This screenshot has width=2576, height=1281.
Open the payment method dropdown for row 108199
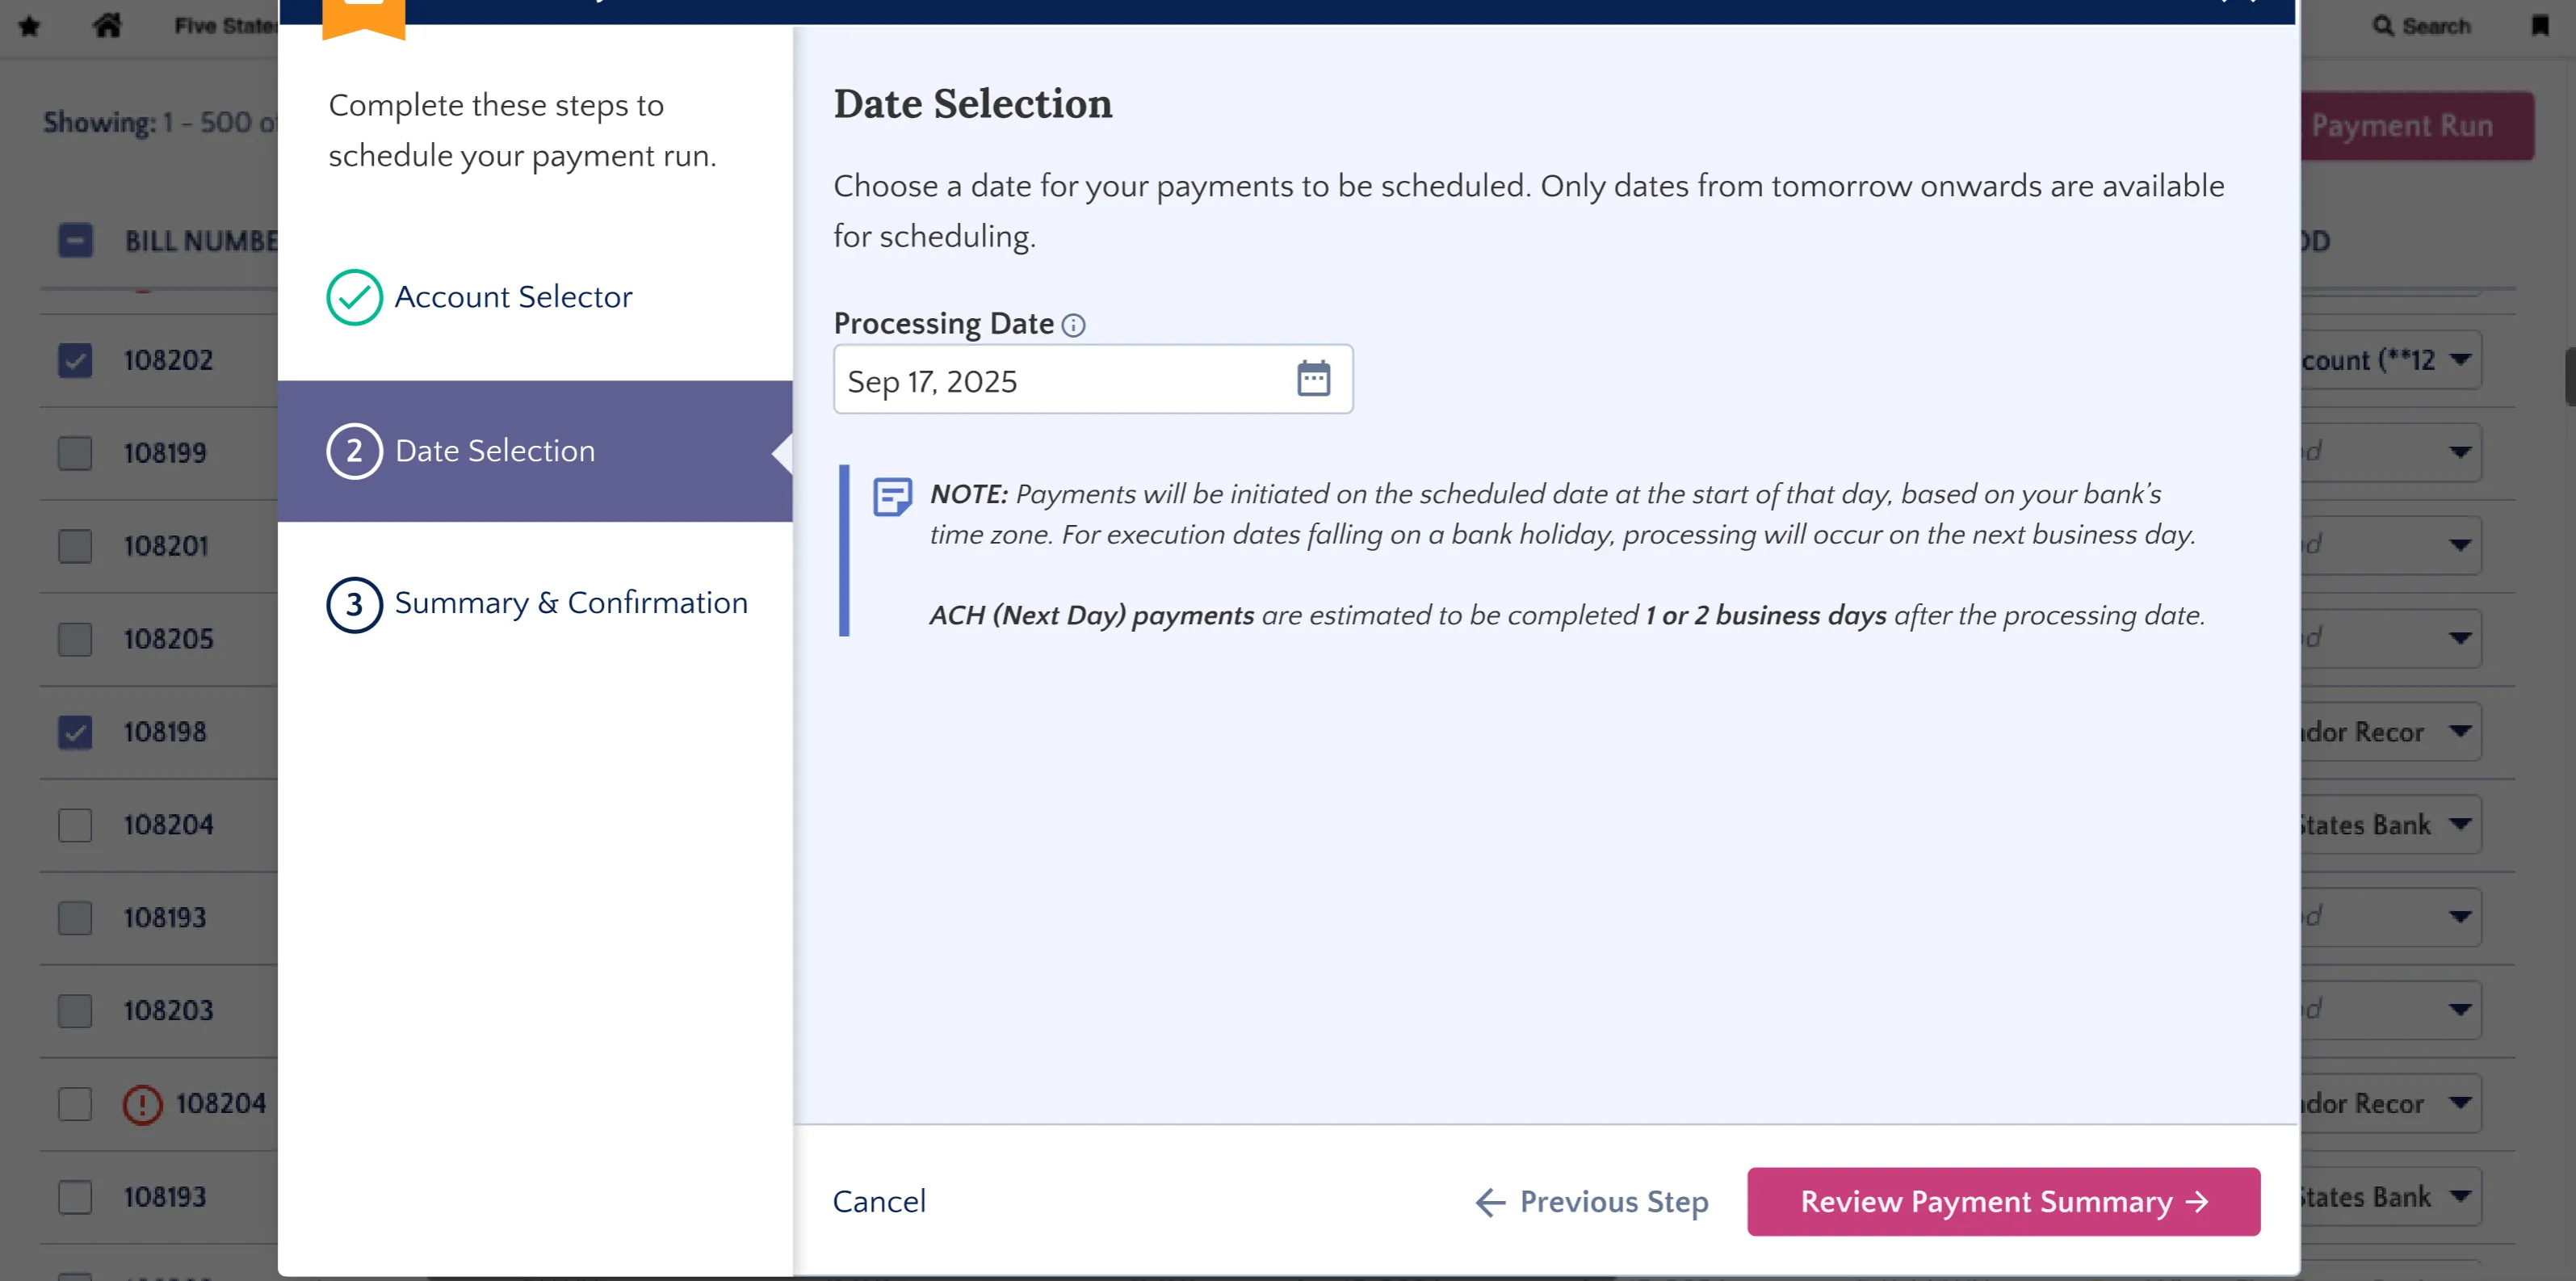coord(2391,453)
